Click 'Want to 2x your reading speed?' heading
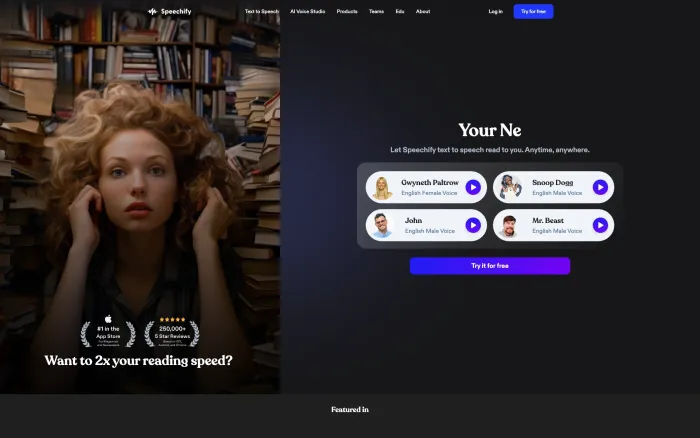This screenshot has height=438, width=700. 138,361
